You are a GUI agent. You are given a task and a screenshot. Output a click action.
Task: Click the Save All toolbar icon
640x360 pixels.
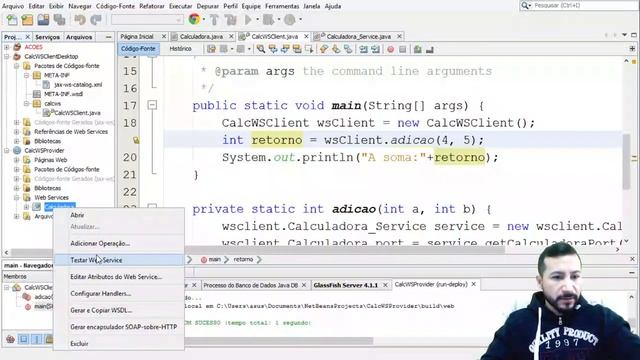click(x=60, y=20)
